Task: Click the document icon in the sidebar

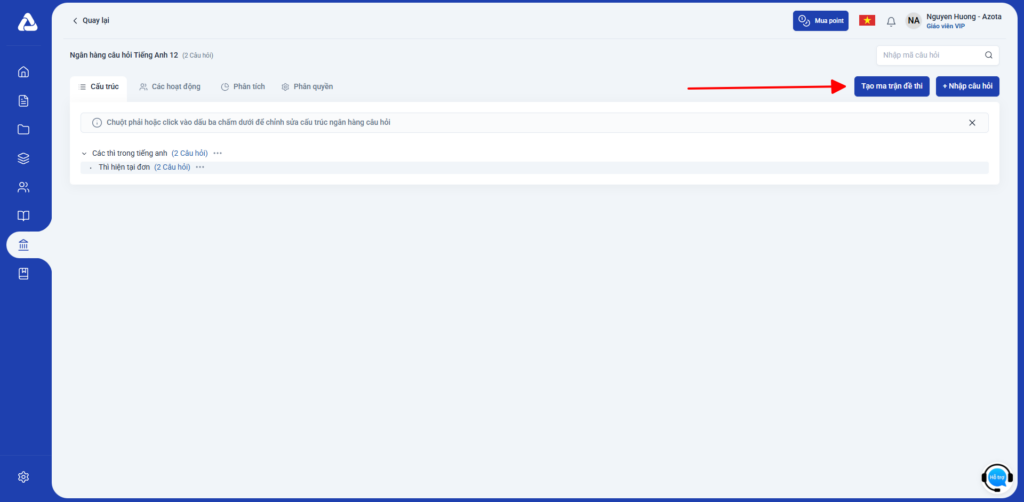Action: tap(24, 101)
